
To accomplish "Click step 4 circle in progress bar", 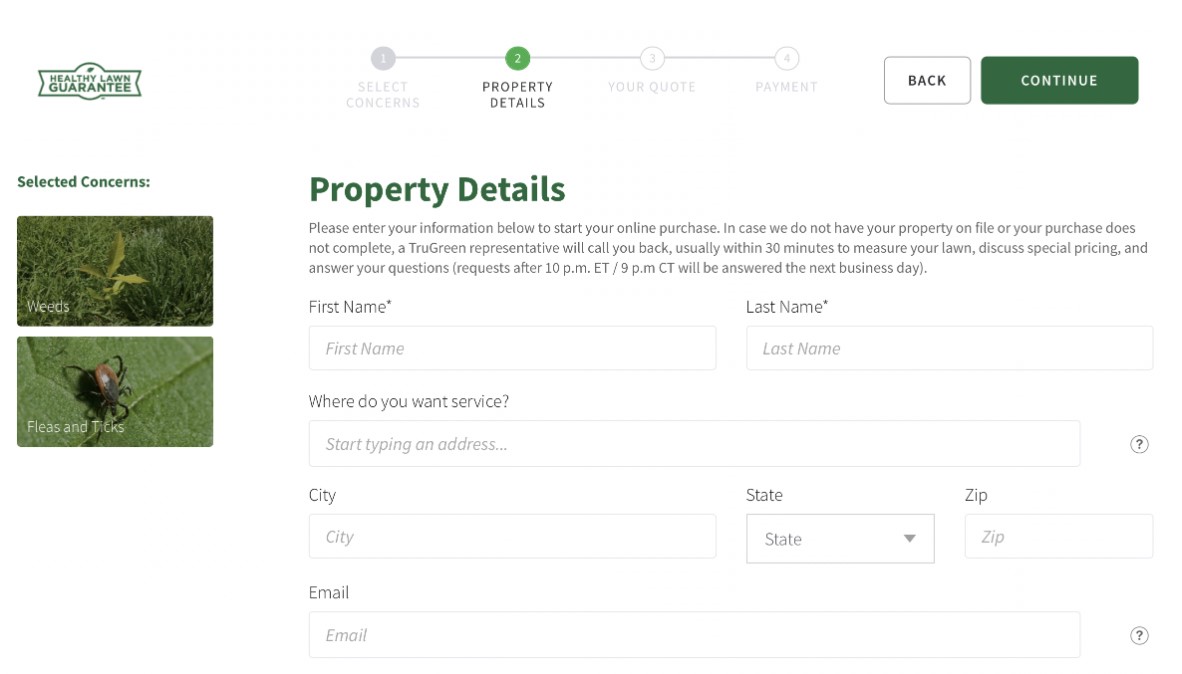I will [787, 58].
